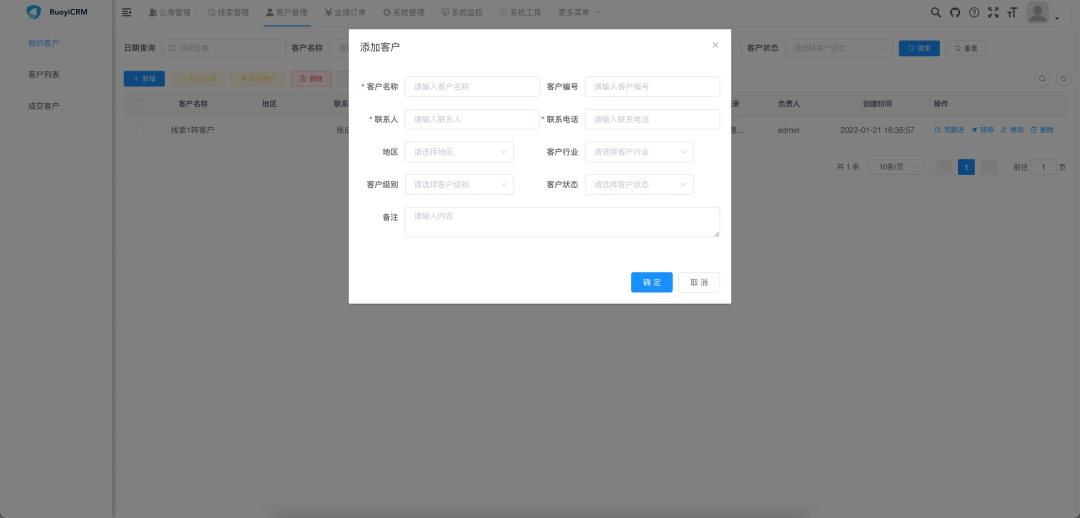
Task: Click the refresh table icon
Action: (x=1063, y=78)
